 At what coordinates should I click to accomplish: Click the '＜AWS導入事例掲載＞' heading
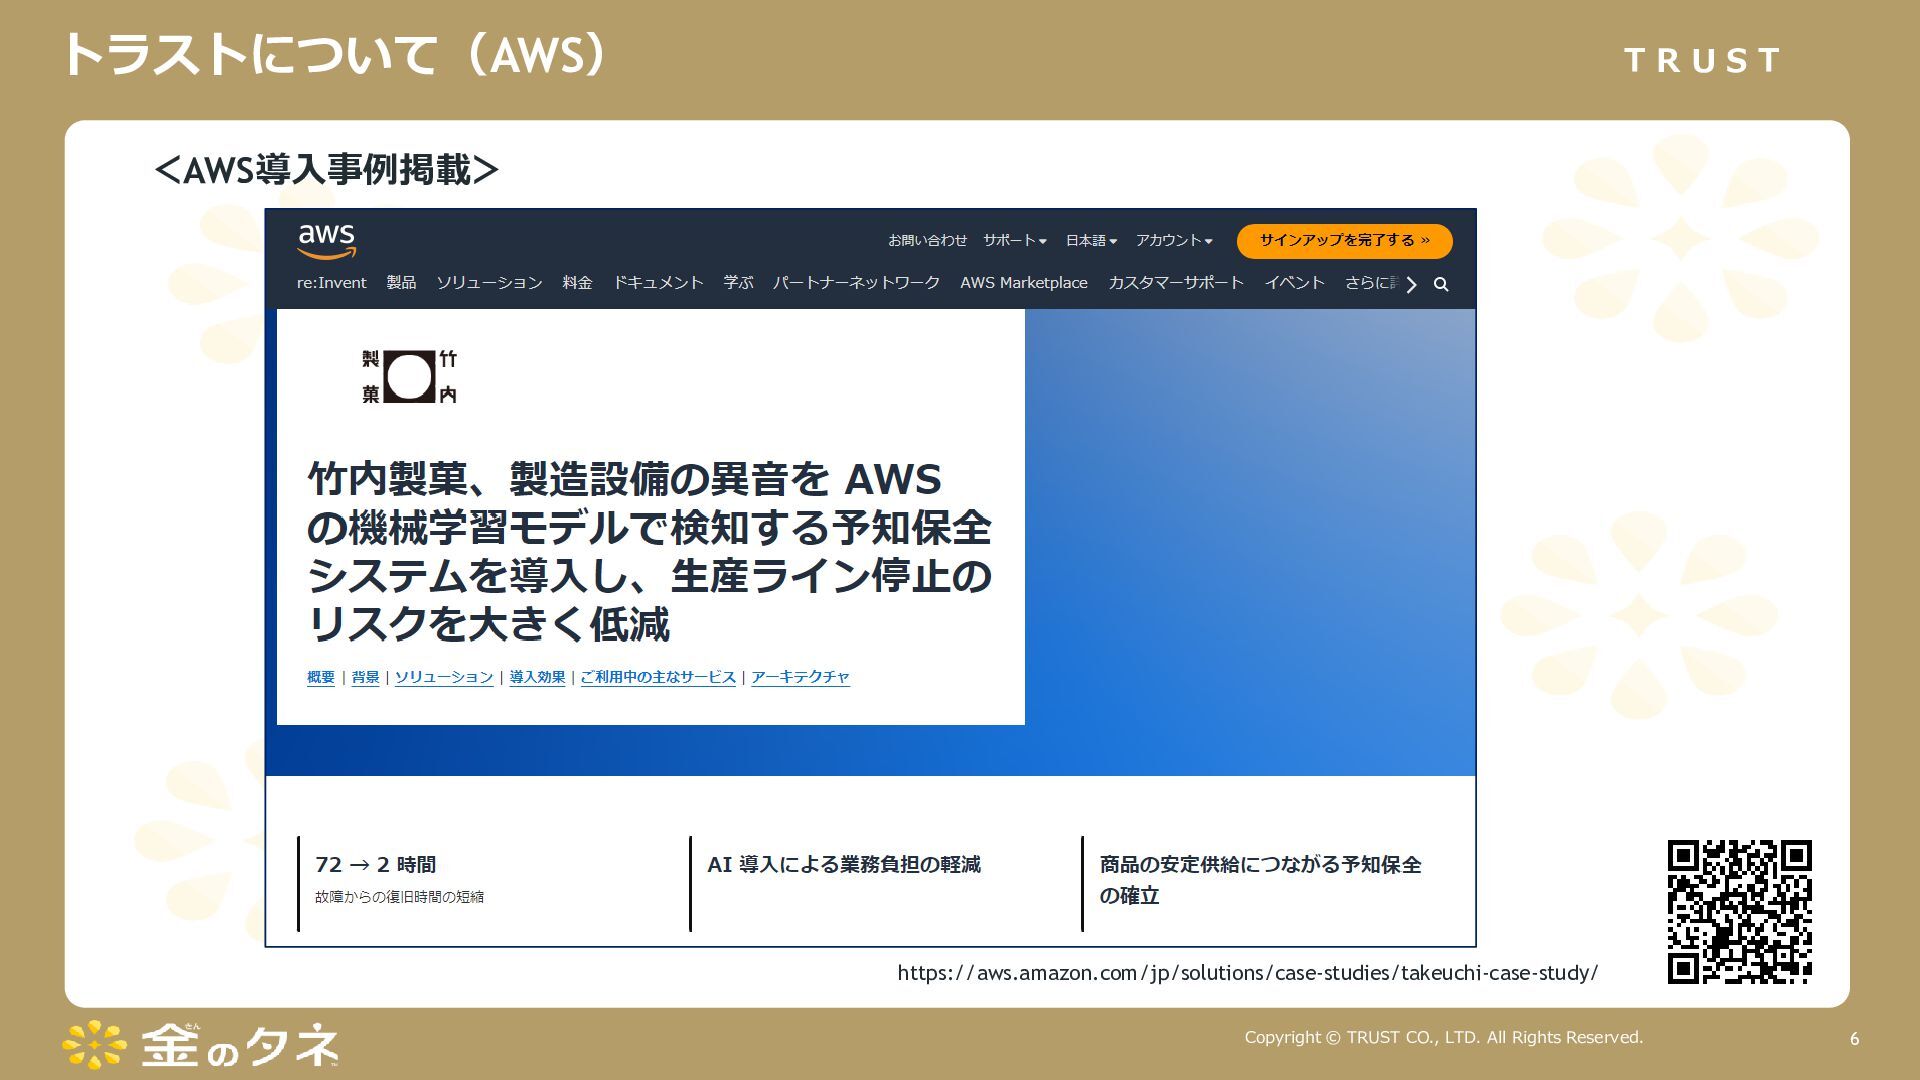(x=327, y=170)
